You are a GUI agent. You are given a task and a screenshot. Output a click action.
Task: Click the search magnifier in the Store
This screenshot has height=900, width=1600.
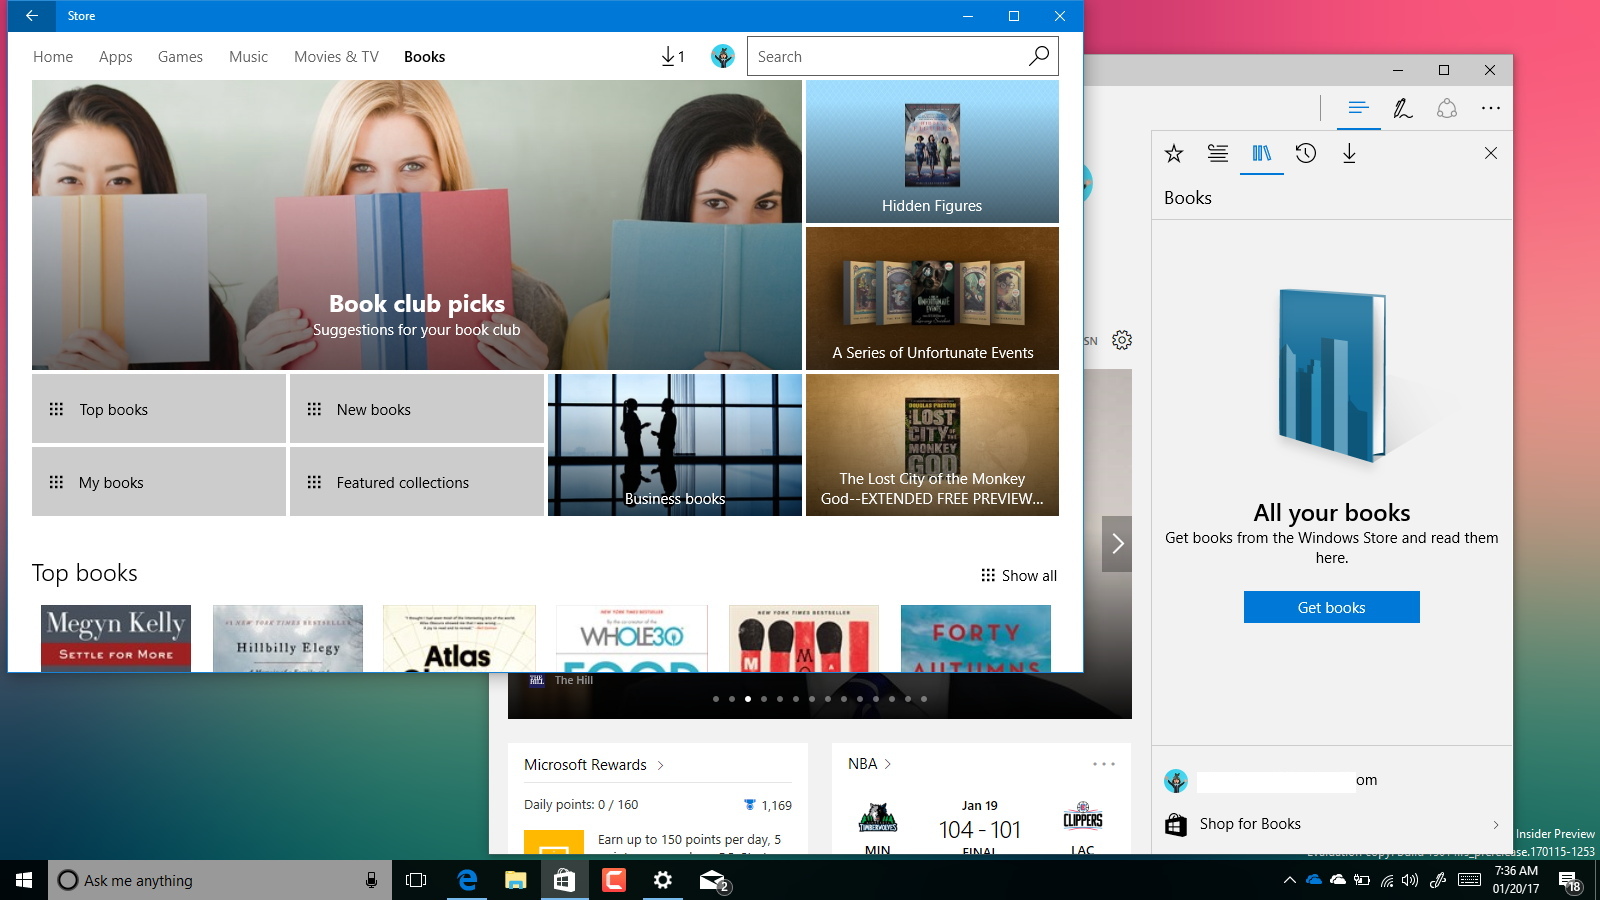tap(1038, 56)
